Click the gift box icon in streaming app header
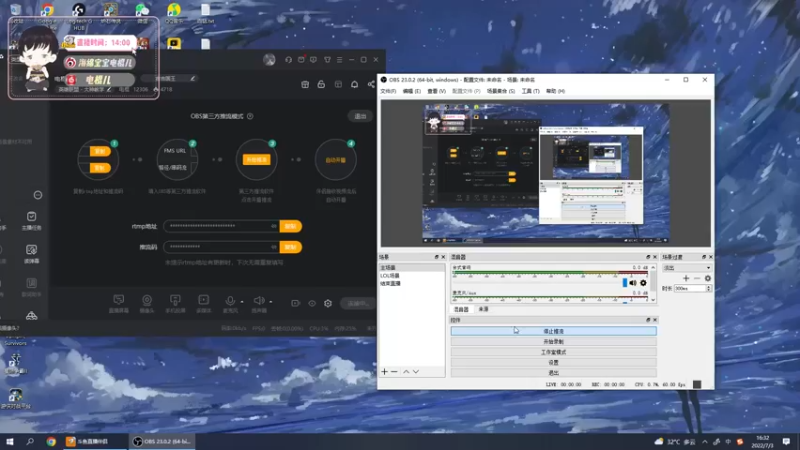The image size is (800, 450). coord(305,84)
